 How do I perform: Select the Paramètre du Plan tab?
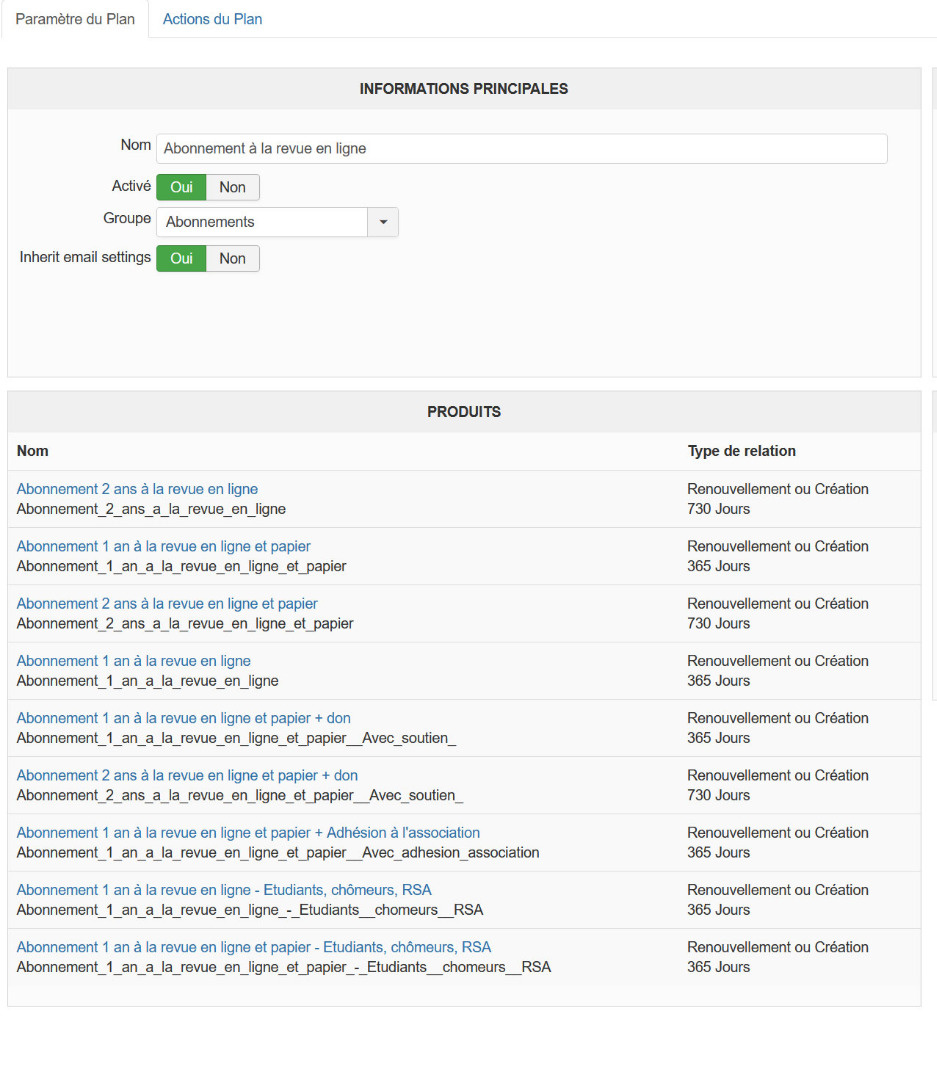pos(75,19)
